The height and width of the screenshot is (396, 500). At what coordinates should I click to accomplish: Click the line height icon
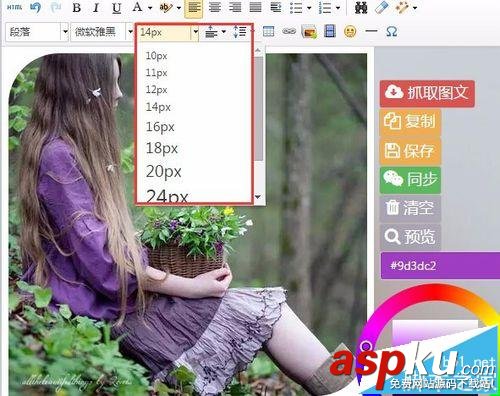tap(240, 32)
